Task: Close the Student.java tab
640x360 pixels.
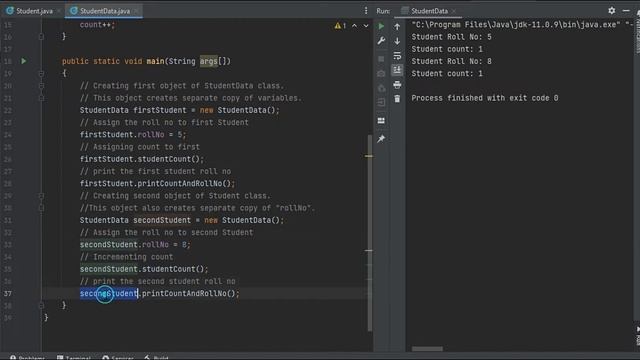Action: [x=59, y=11]
